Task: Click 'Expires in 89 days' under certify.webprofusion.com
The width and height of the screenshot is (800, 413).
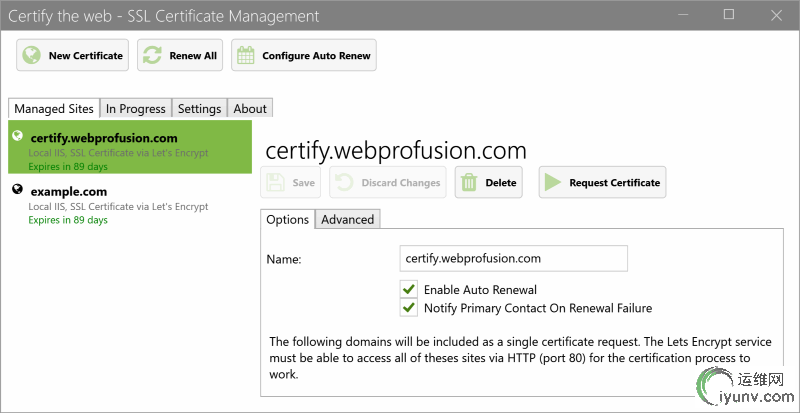Action: coord(68,166)
